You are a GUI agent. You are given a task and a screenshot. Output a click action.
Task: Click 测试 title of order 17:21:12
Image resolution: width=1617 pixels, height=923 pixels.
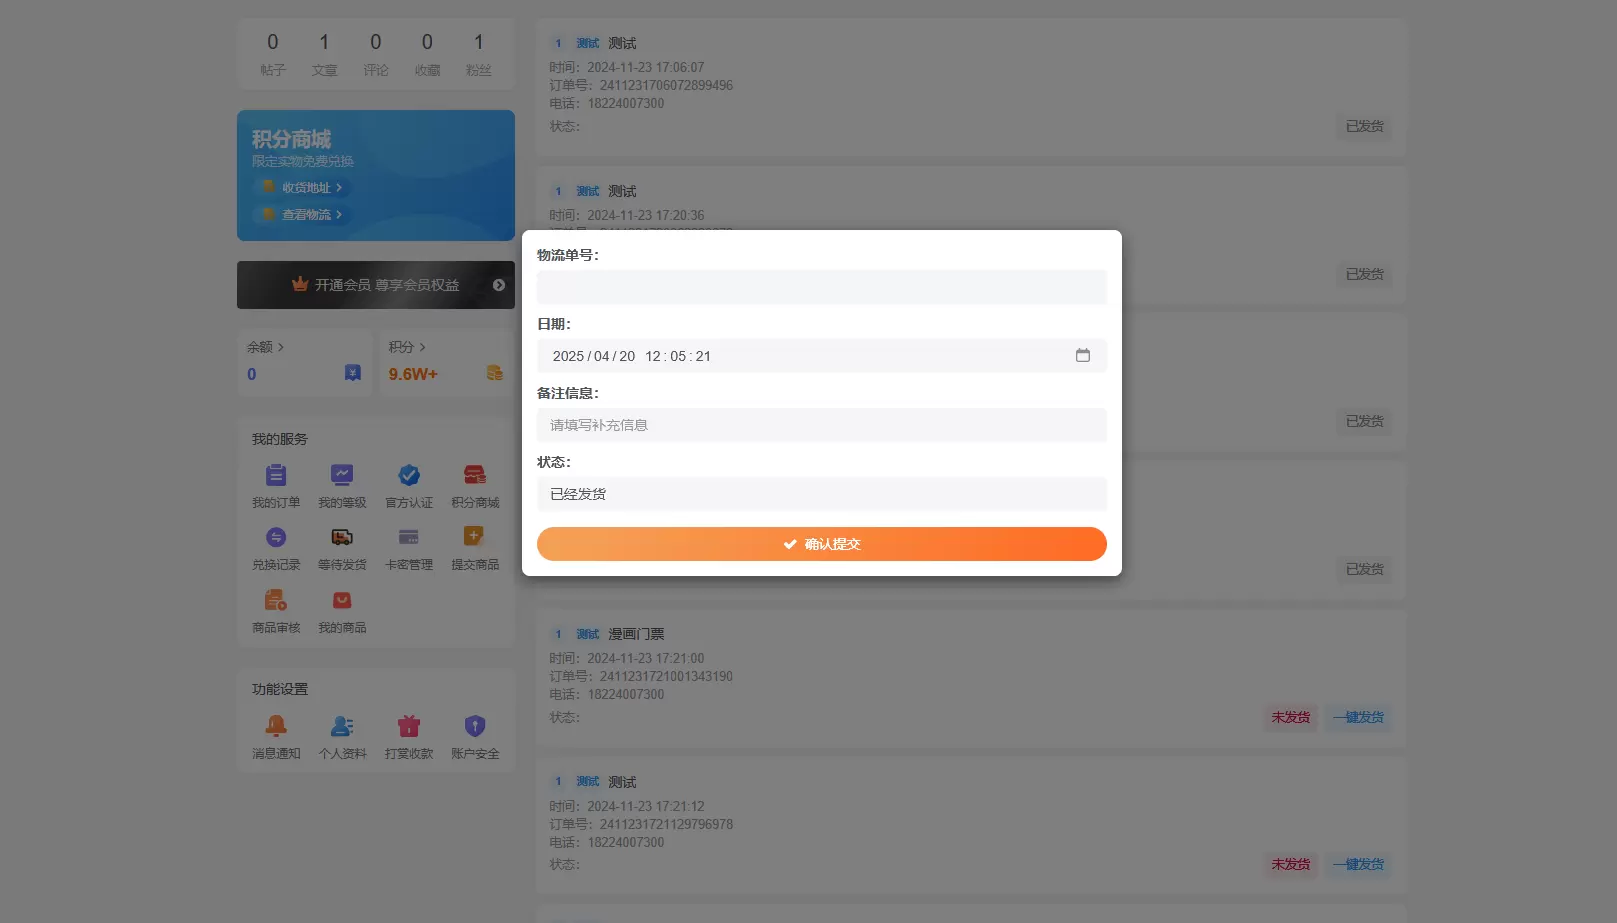coord(622,782)
